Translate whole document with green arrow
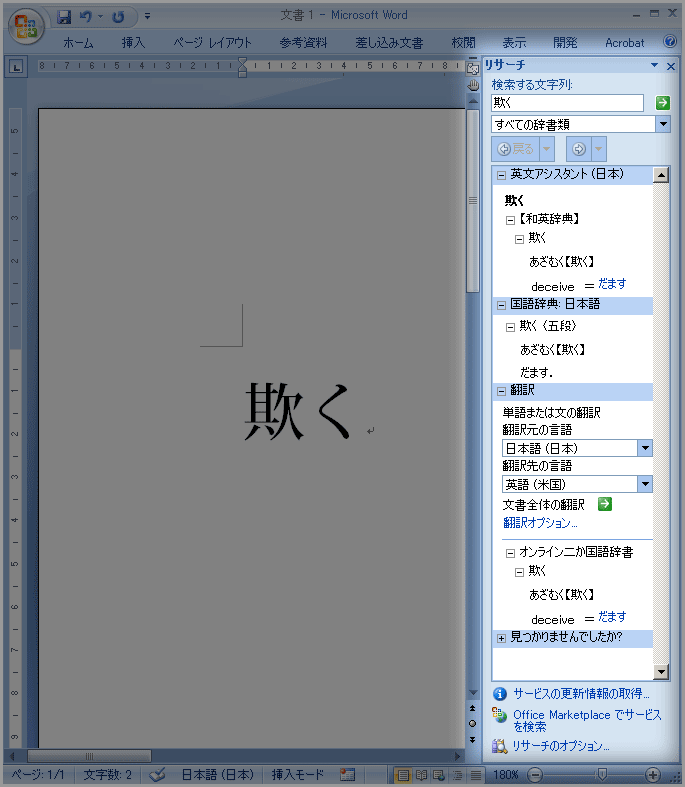The width and height of the screenshot is (685, 787). pyautogui.click(x=605, y=504)
